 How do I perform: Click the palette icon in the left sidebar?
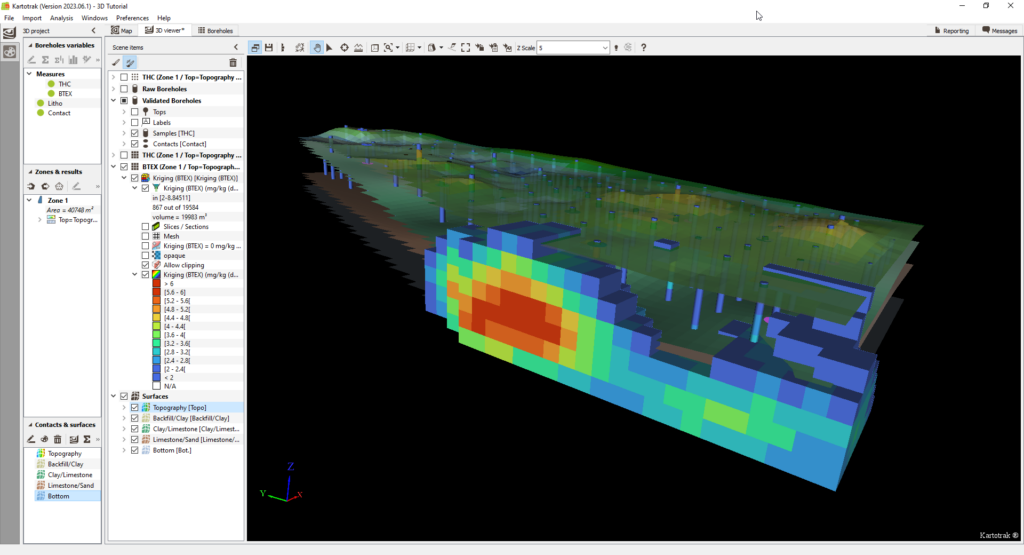pos(10,53)
